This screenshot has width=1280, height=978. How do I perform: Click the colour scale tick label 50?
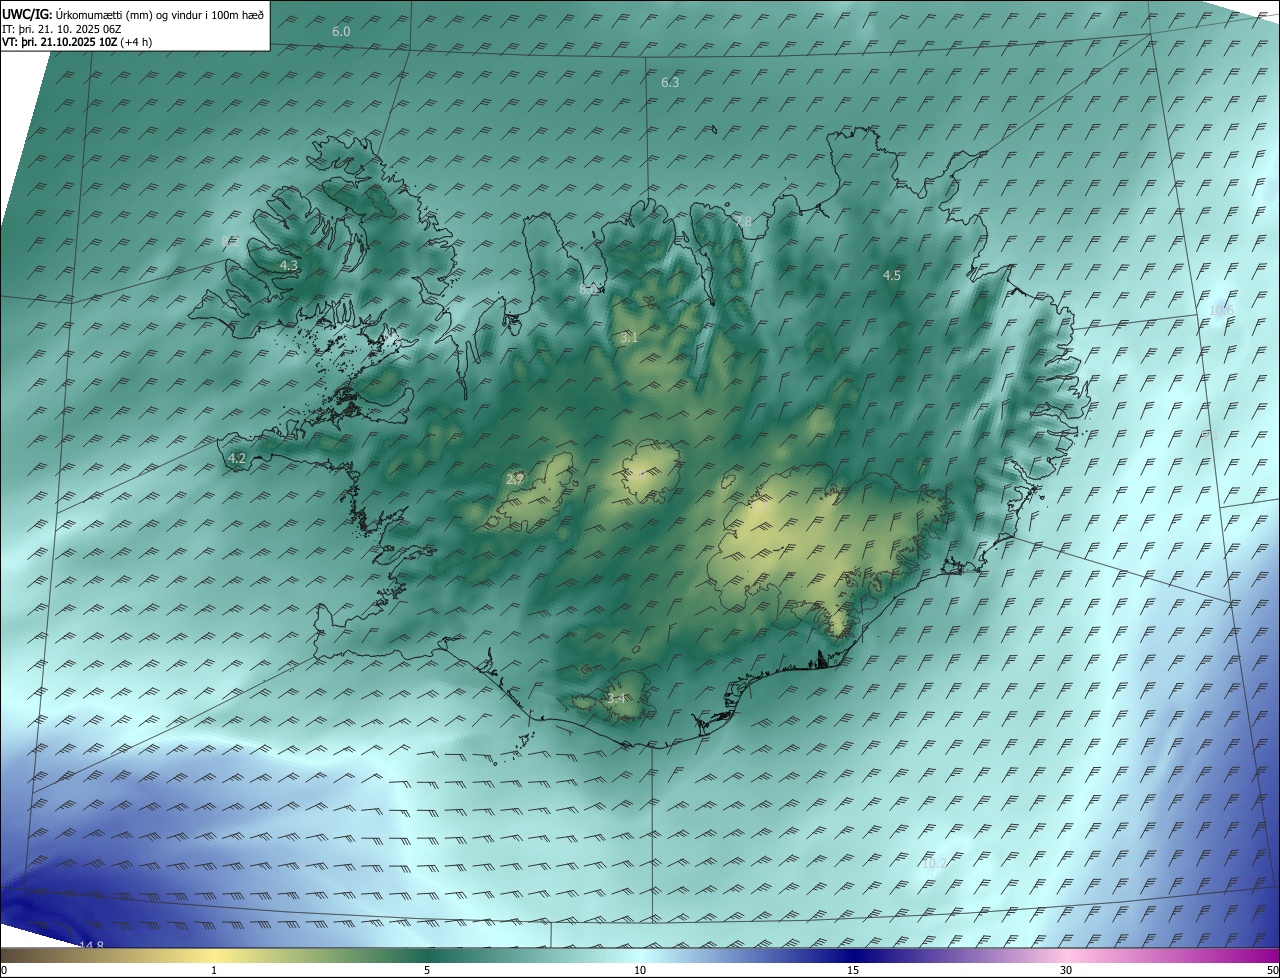tap(1272, 971)
